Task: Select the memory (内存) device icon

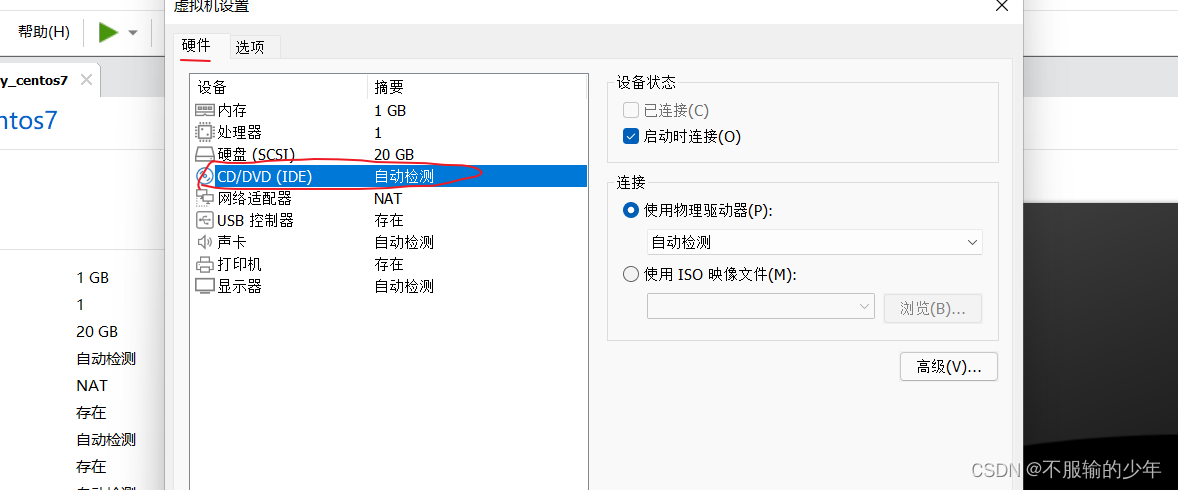Action: click(204, 110)
